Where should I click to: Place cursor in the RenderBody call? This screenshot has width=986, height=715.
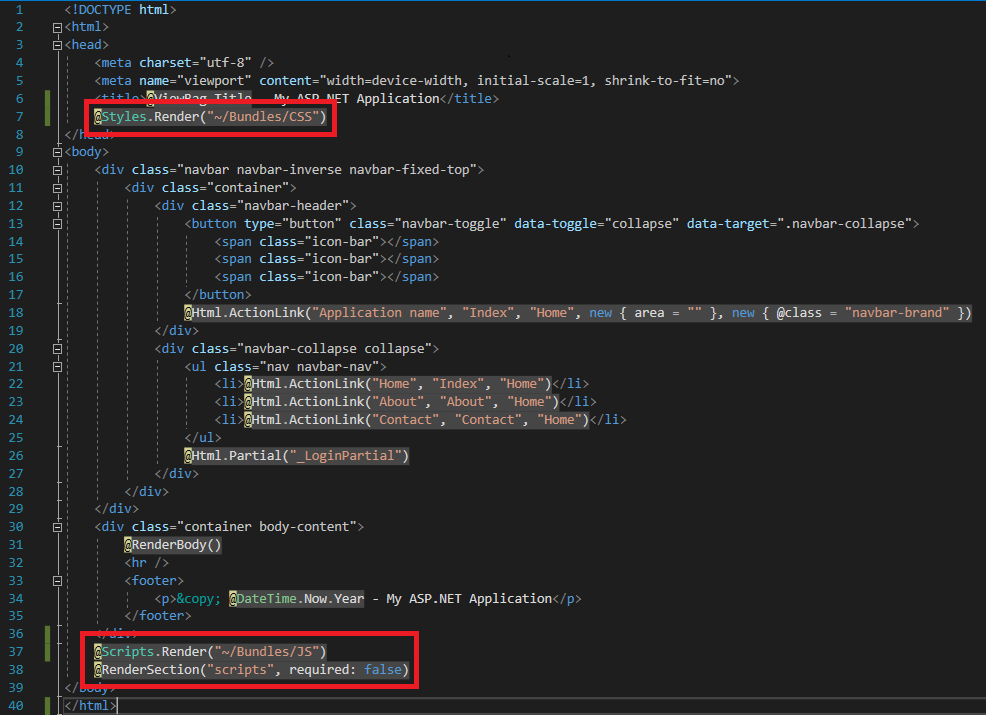(x=172, y=544)
